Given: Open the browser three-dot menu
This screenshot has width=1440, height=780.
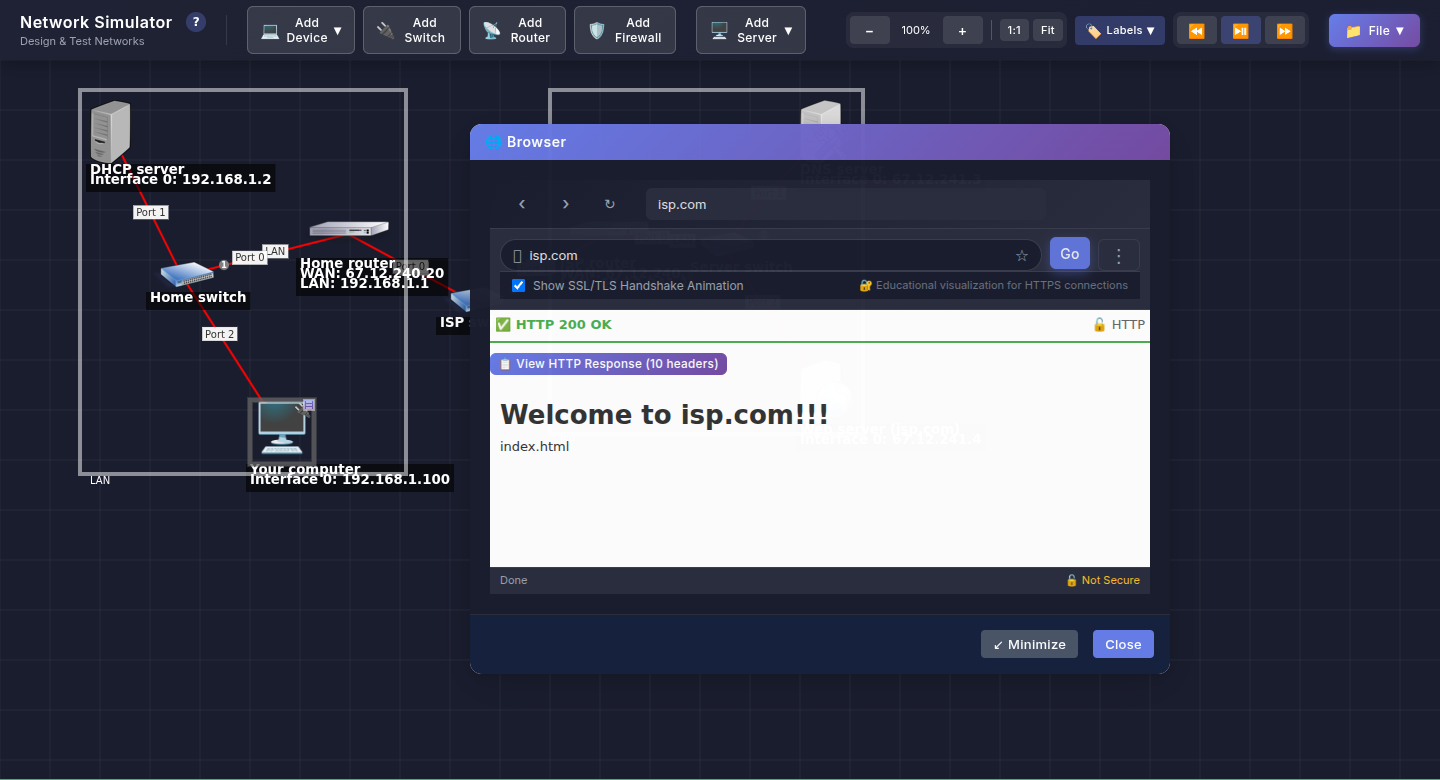Looking at the screenshot, I should point(1119,255).
